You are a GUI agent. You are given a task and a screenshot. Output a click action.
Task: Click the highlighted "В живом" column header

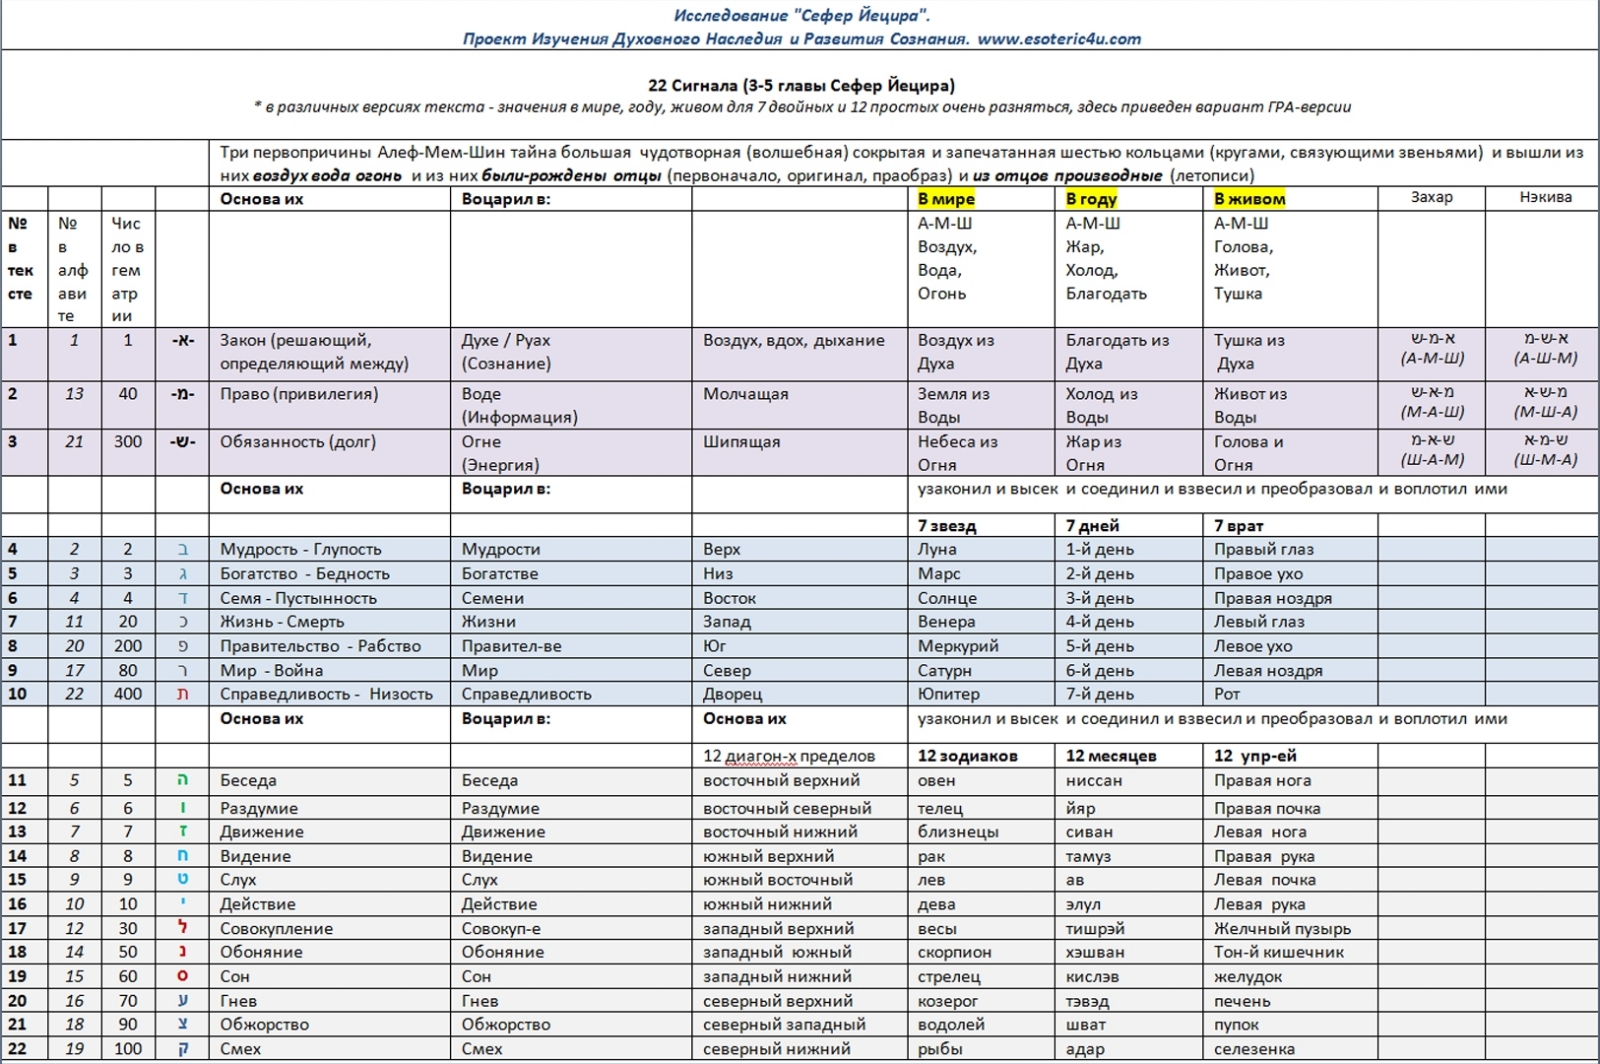point(1249,199)
